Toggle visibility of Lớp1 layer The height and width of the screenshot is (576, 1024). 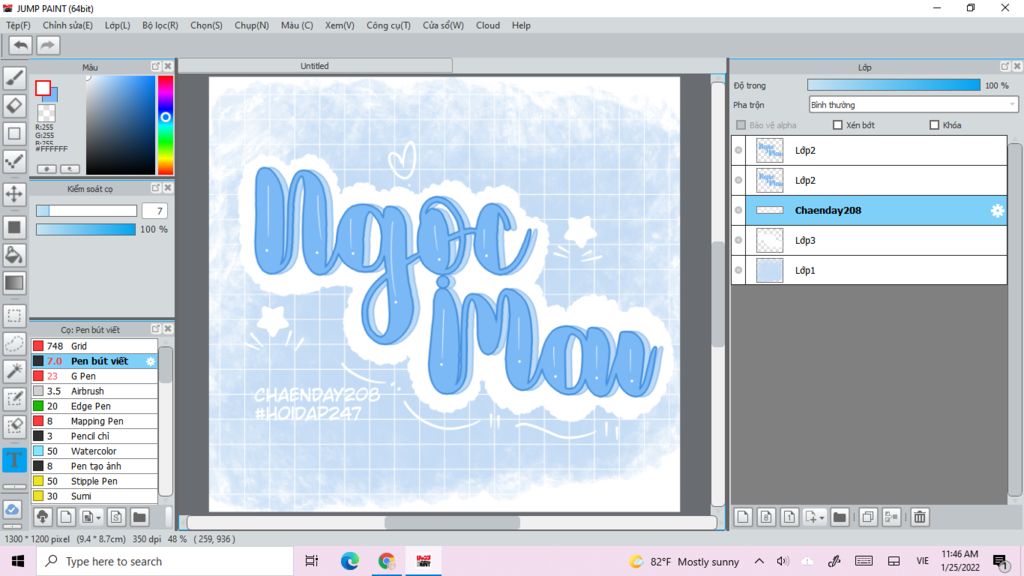pyautogui.click(x=739, y=270)
